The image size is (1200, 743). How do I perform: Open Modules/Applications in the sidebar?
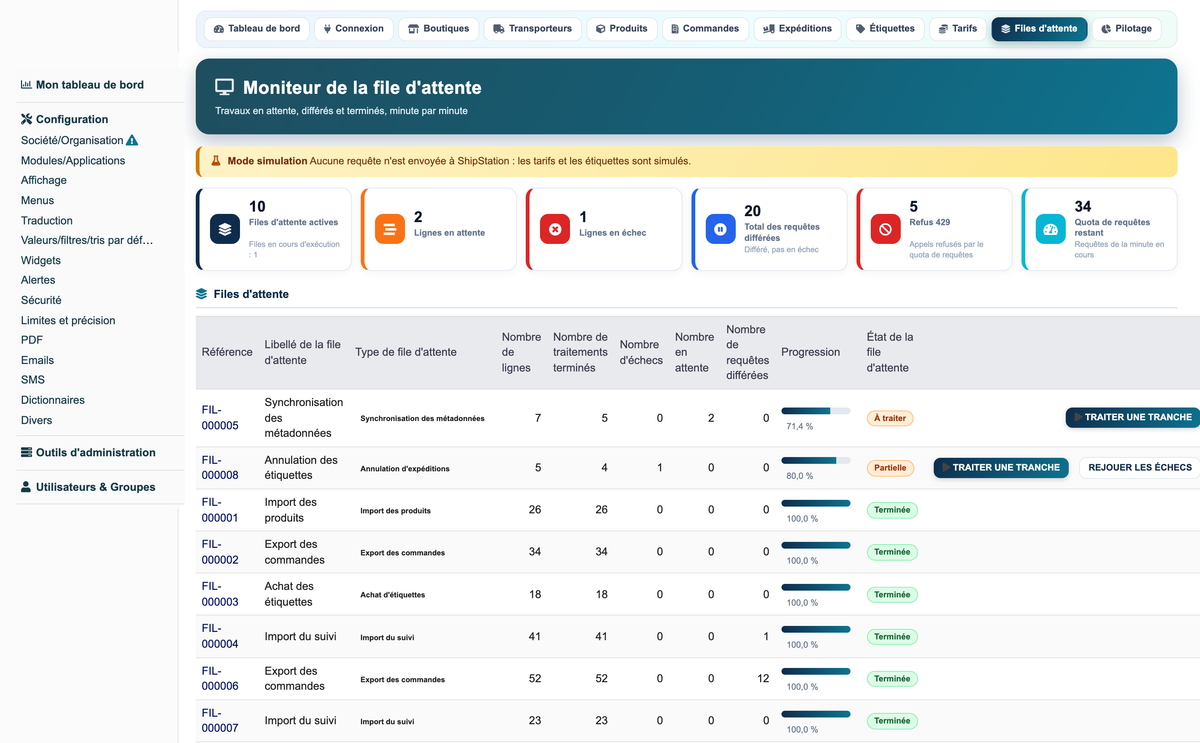pos(73,160)
